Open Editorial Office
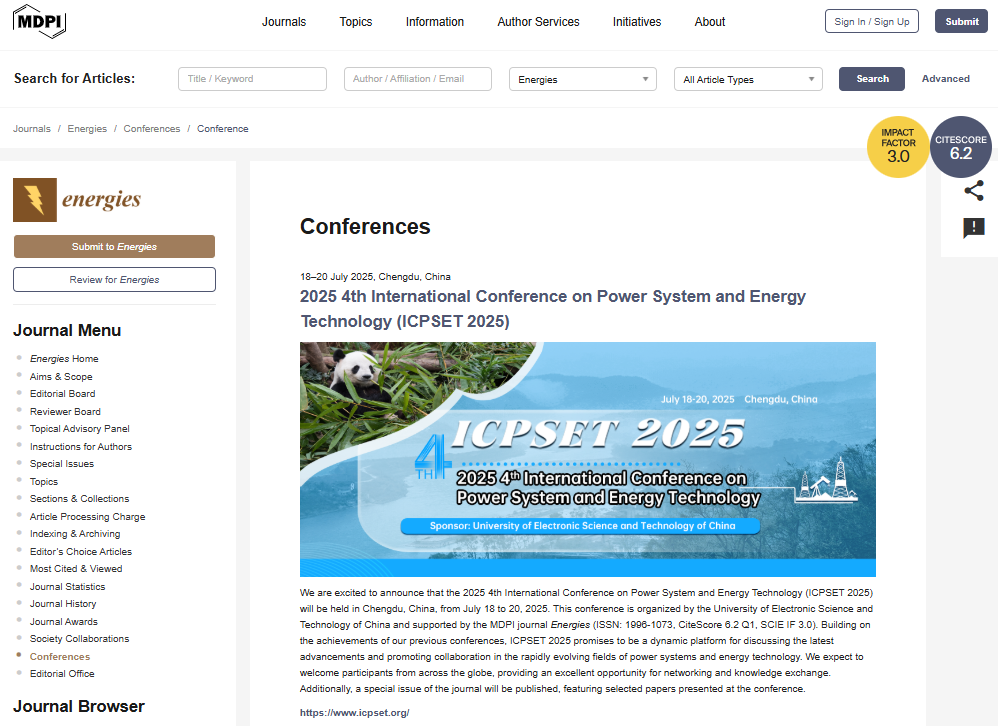998x726 pixels. coord(62,674)
